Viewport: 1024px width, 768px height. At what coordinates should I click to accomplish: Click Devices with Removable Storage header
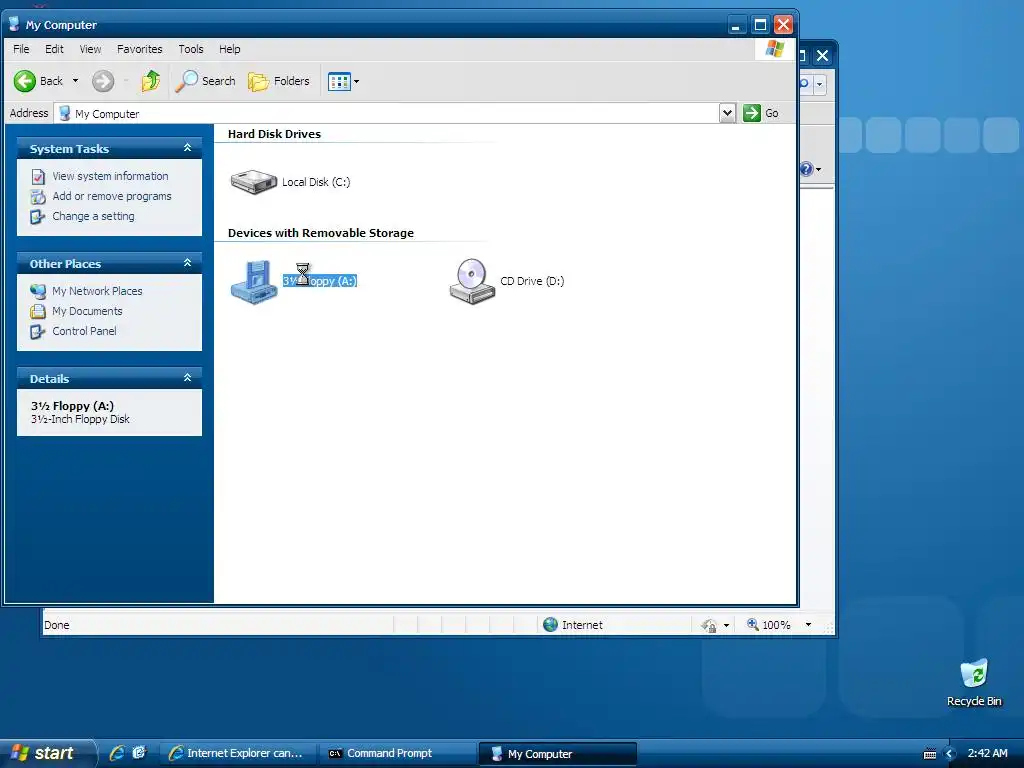point(321,233)
